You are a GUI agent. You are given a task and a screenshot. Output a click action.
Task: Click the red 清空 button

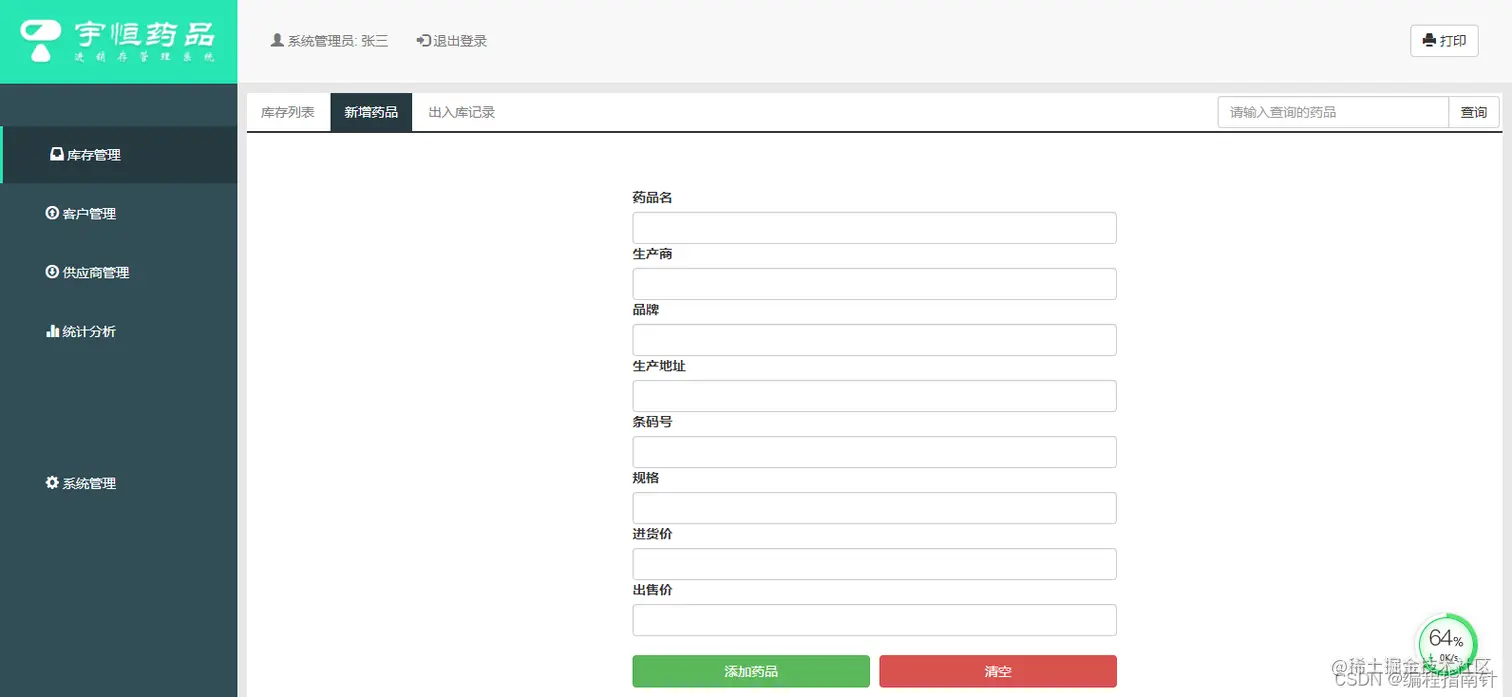click(998, 671)
